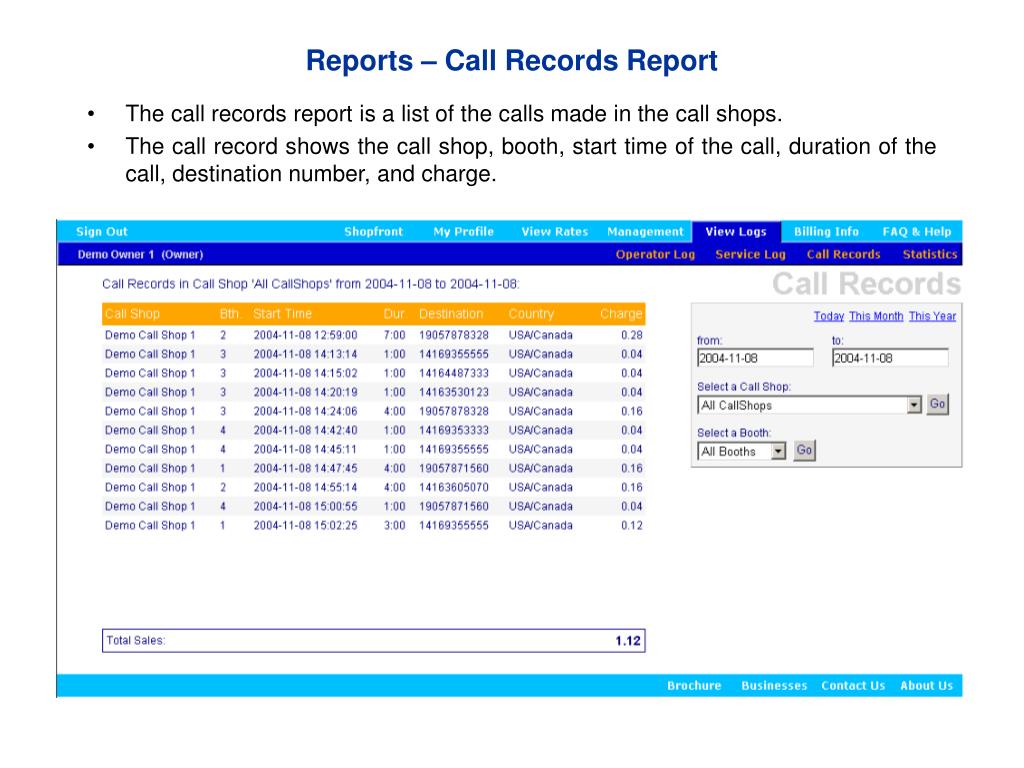Click the Businesses footer link
This screenshot has height=768, width=1024.
tap(774, 686)
